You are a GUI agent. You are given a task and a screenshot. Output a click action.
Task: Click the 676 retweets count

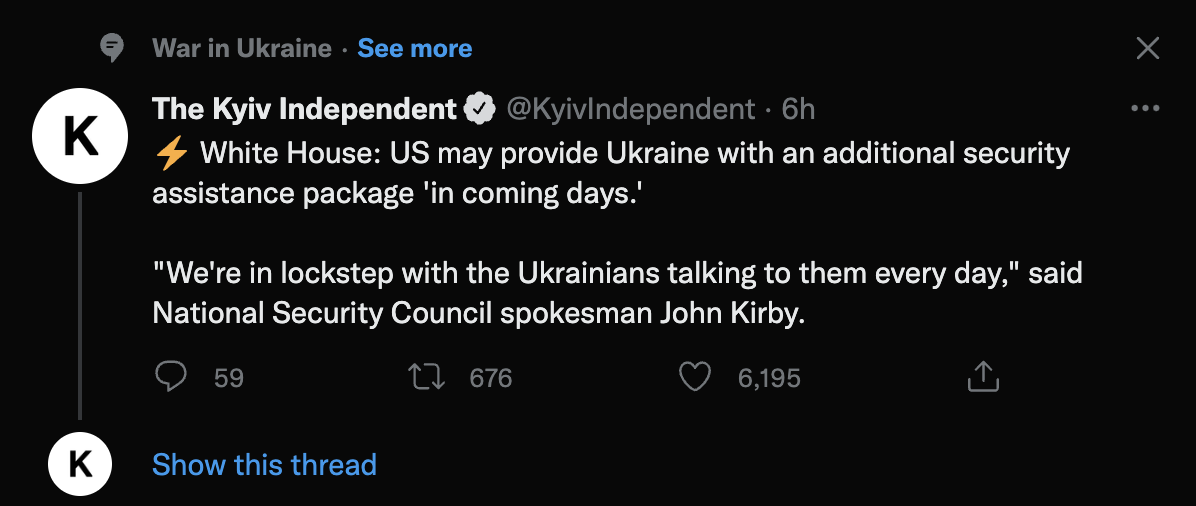pyautogui.click(x=490, y=377)
